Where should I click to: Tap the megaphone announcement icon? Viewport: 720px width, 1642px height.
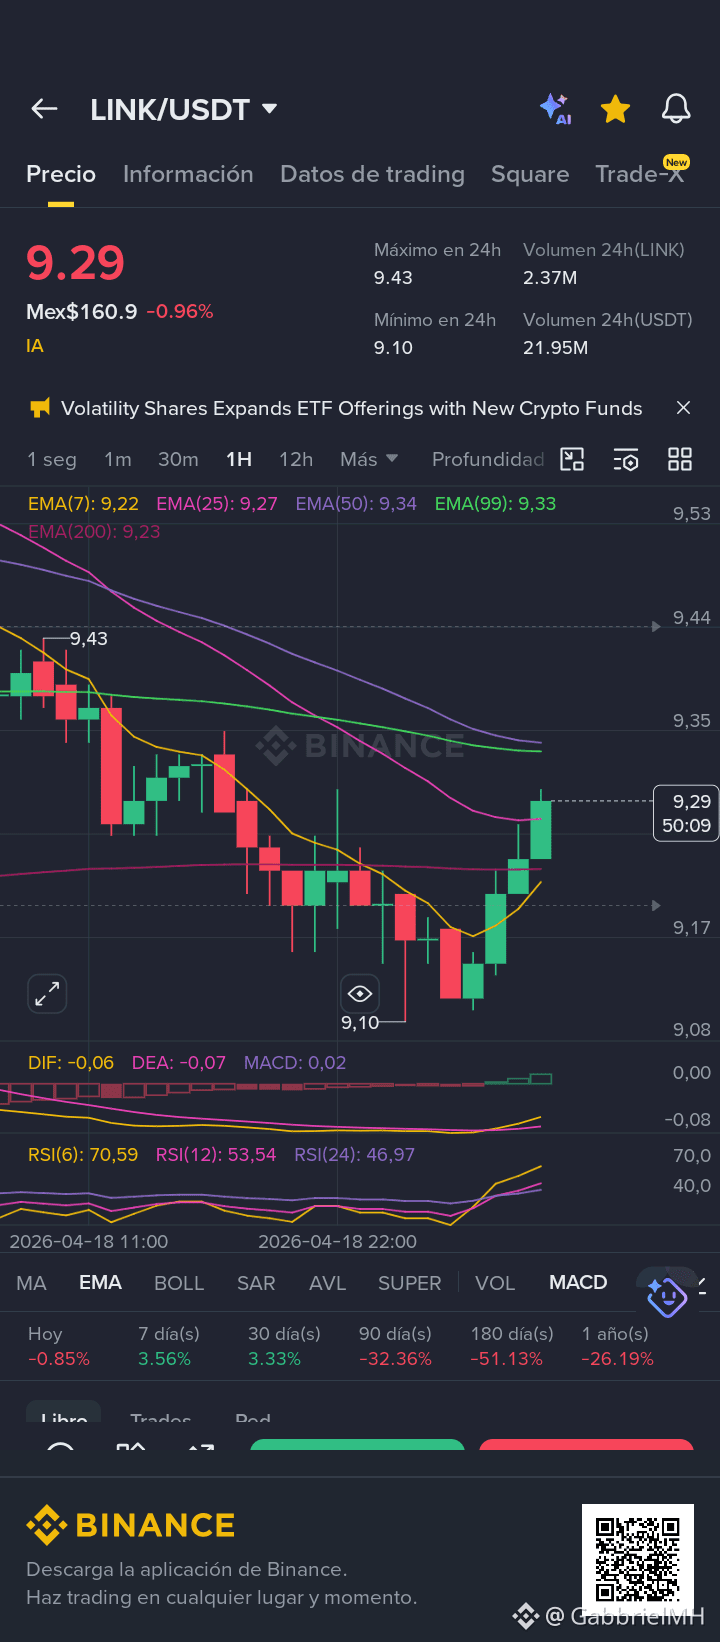[40, 408]
